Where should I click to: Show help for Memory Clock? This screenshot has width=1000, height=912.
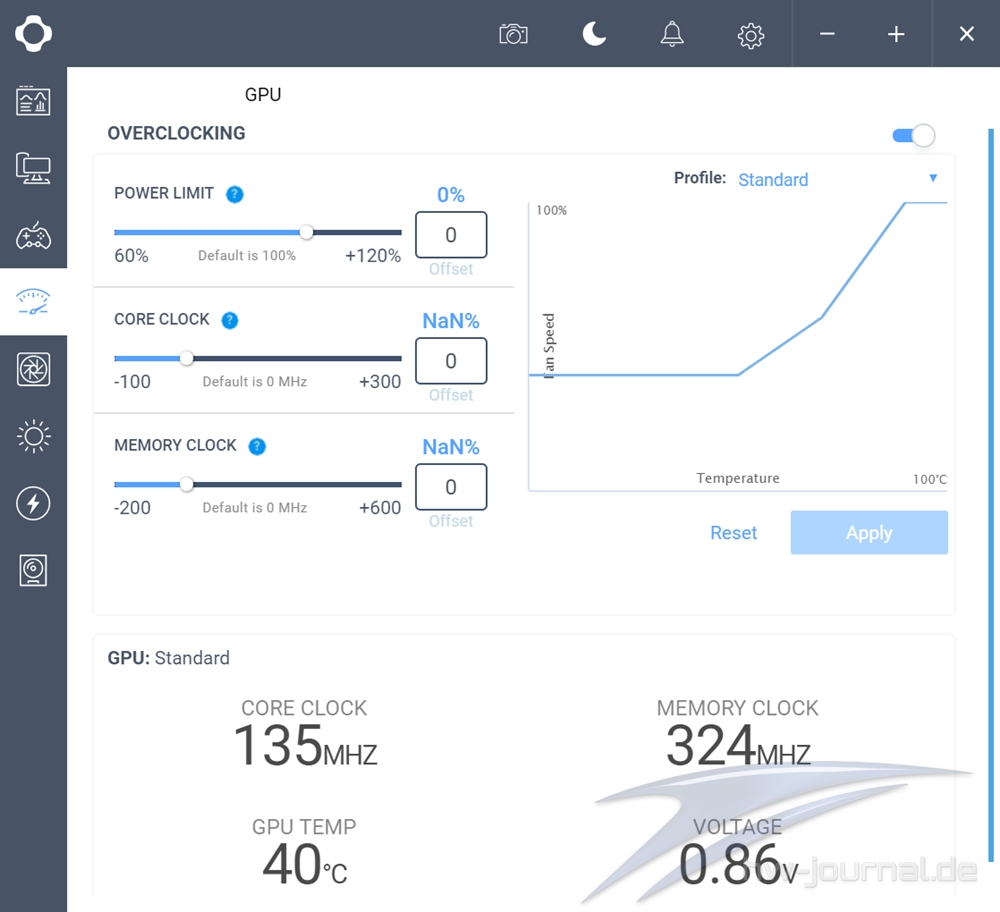point(257,446)
